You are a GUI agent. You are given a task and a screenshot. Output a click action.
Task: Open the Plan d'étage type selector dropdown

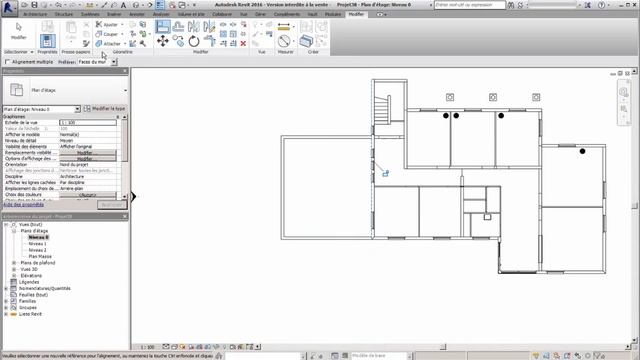[125, 90]
